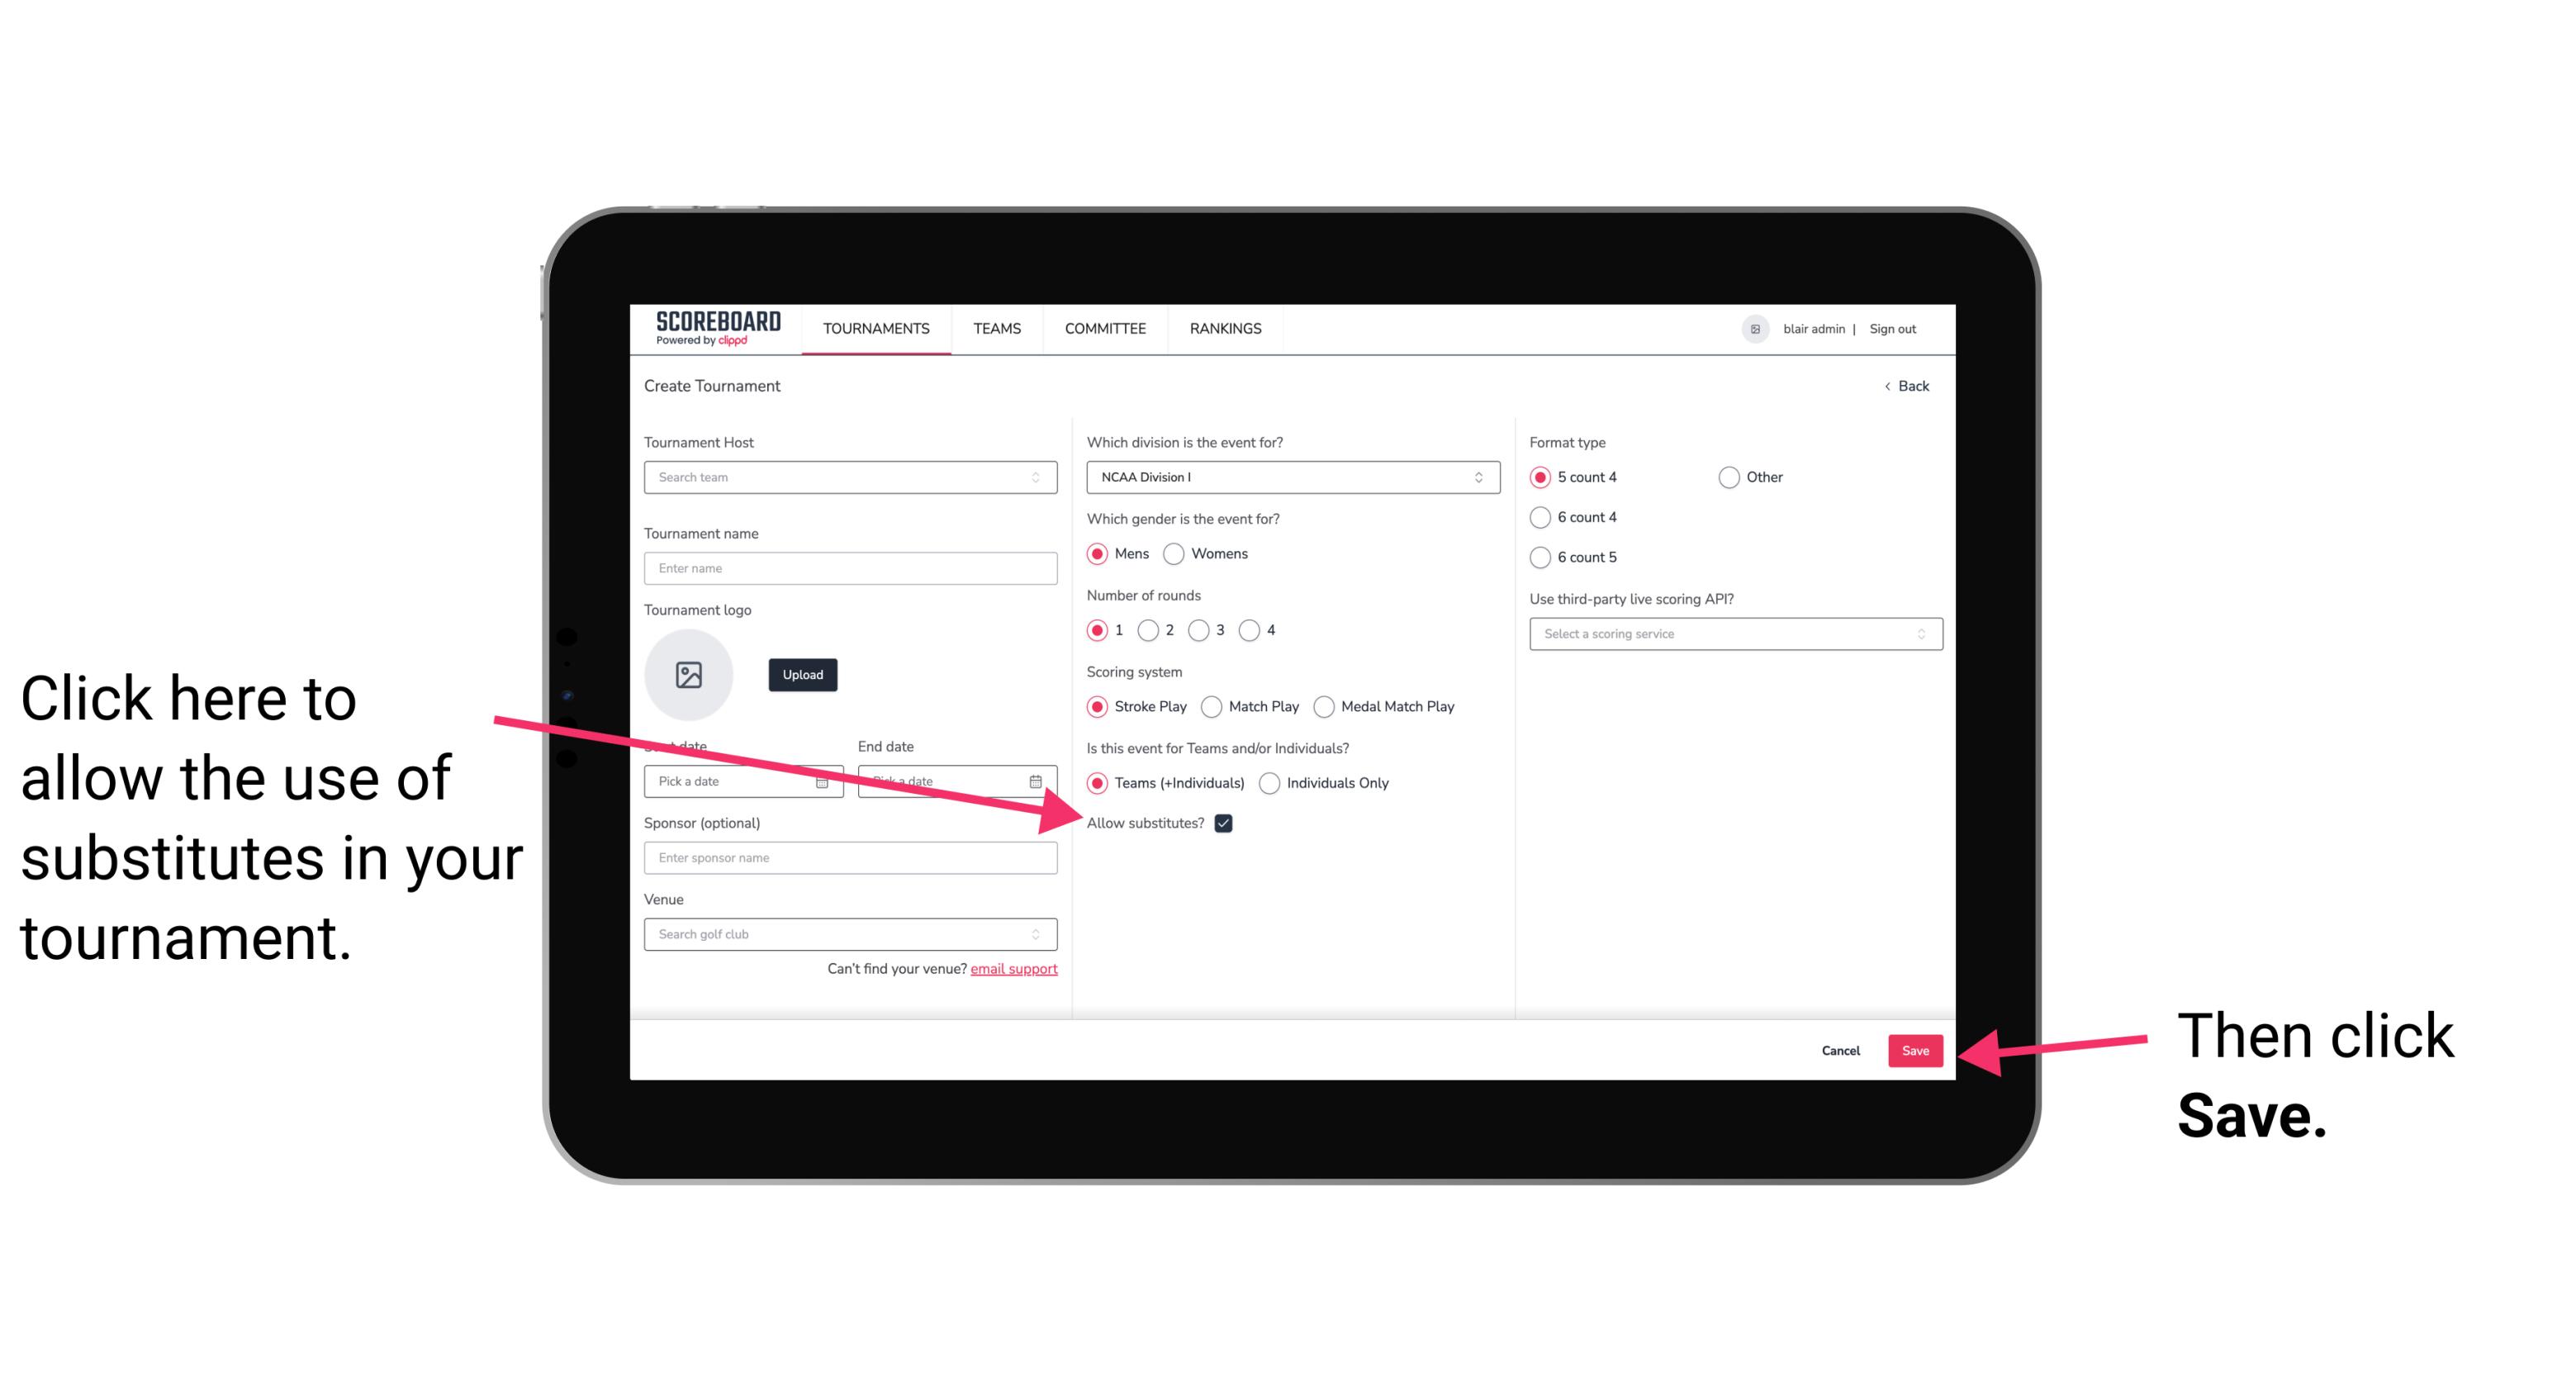The width and height of the screenshot is (2576, 1386).
Task: Click the Venue search dropdown icon
Action: tap(1042, 935)
